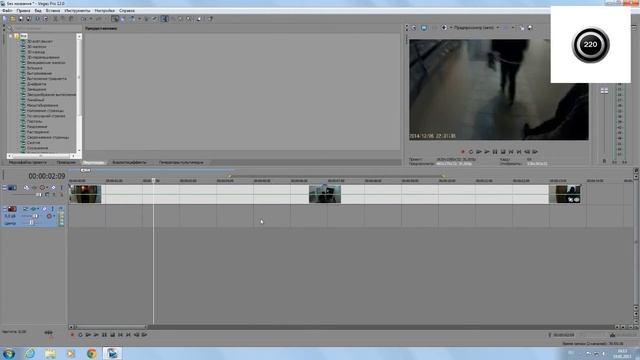
Task: Open the Overlays dropdown arrow in the preview toolbar
Action: (513, 28)
